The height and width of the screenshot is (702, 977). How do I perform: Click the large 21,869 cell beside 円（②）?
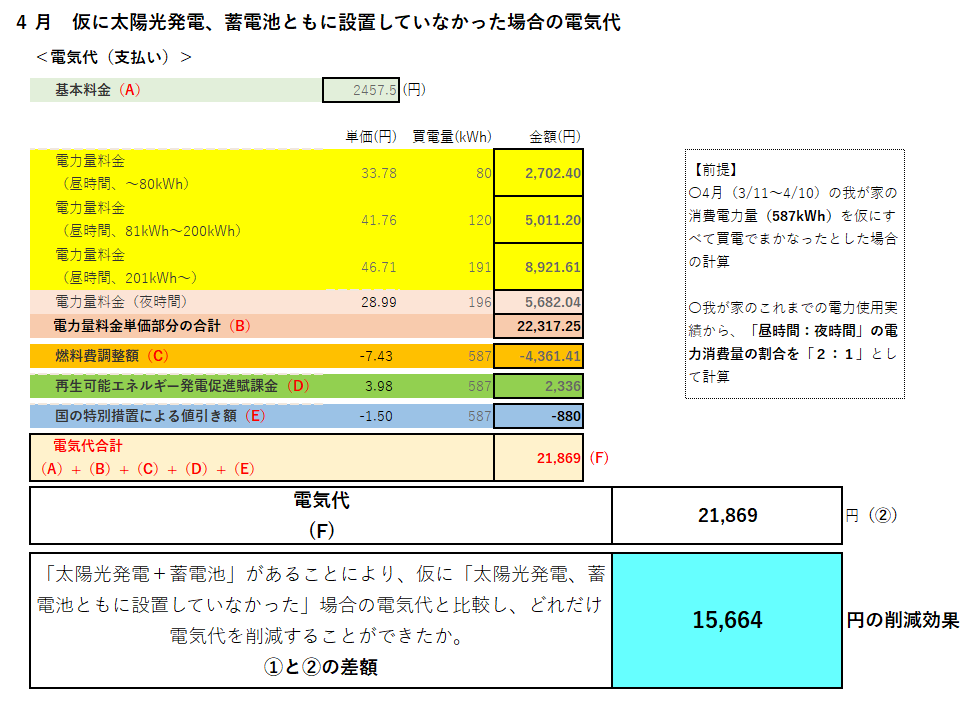[727, 515]
